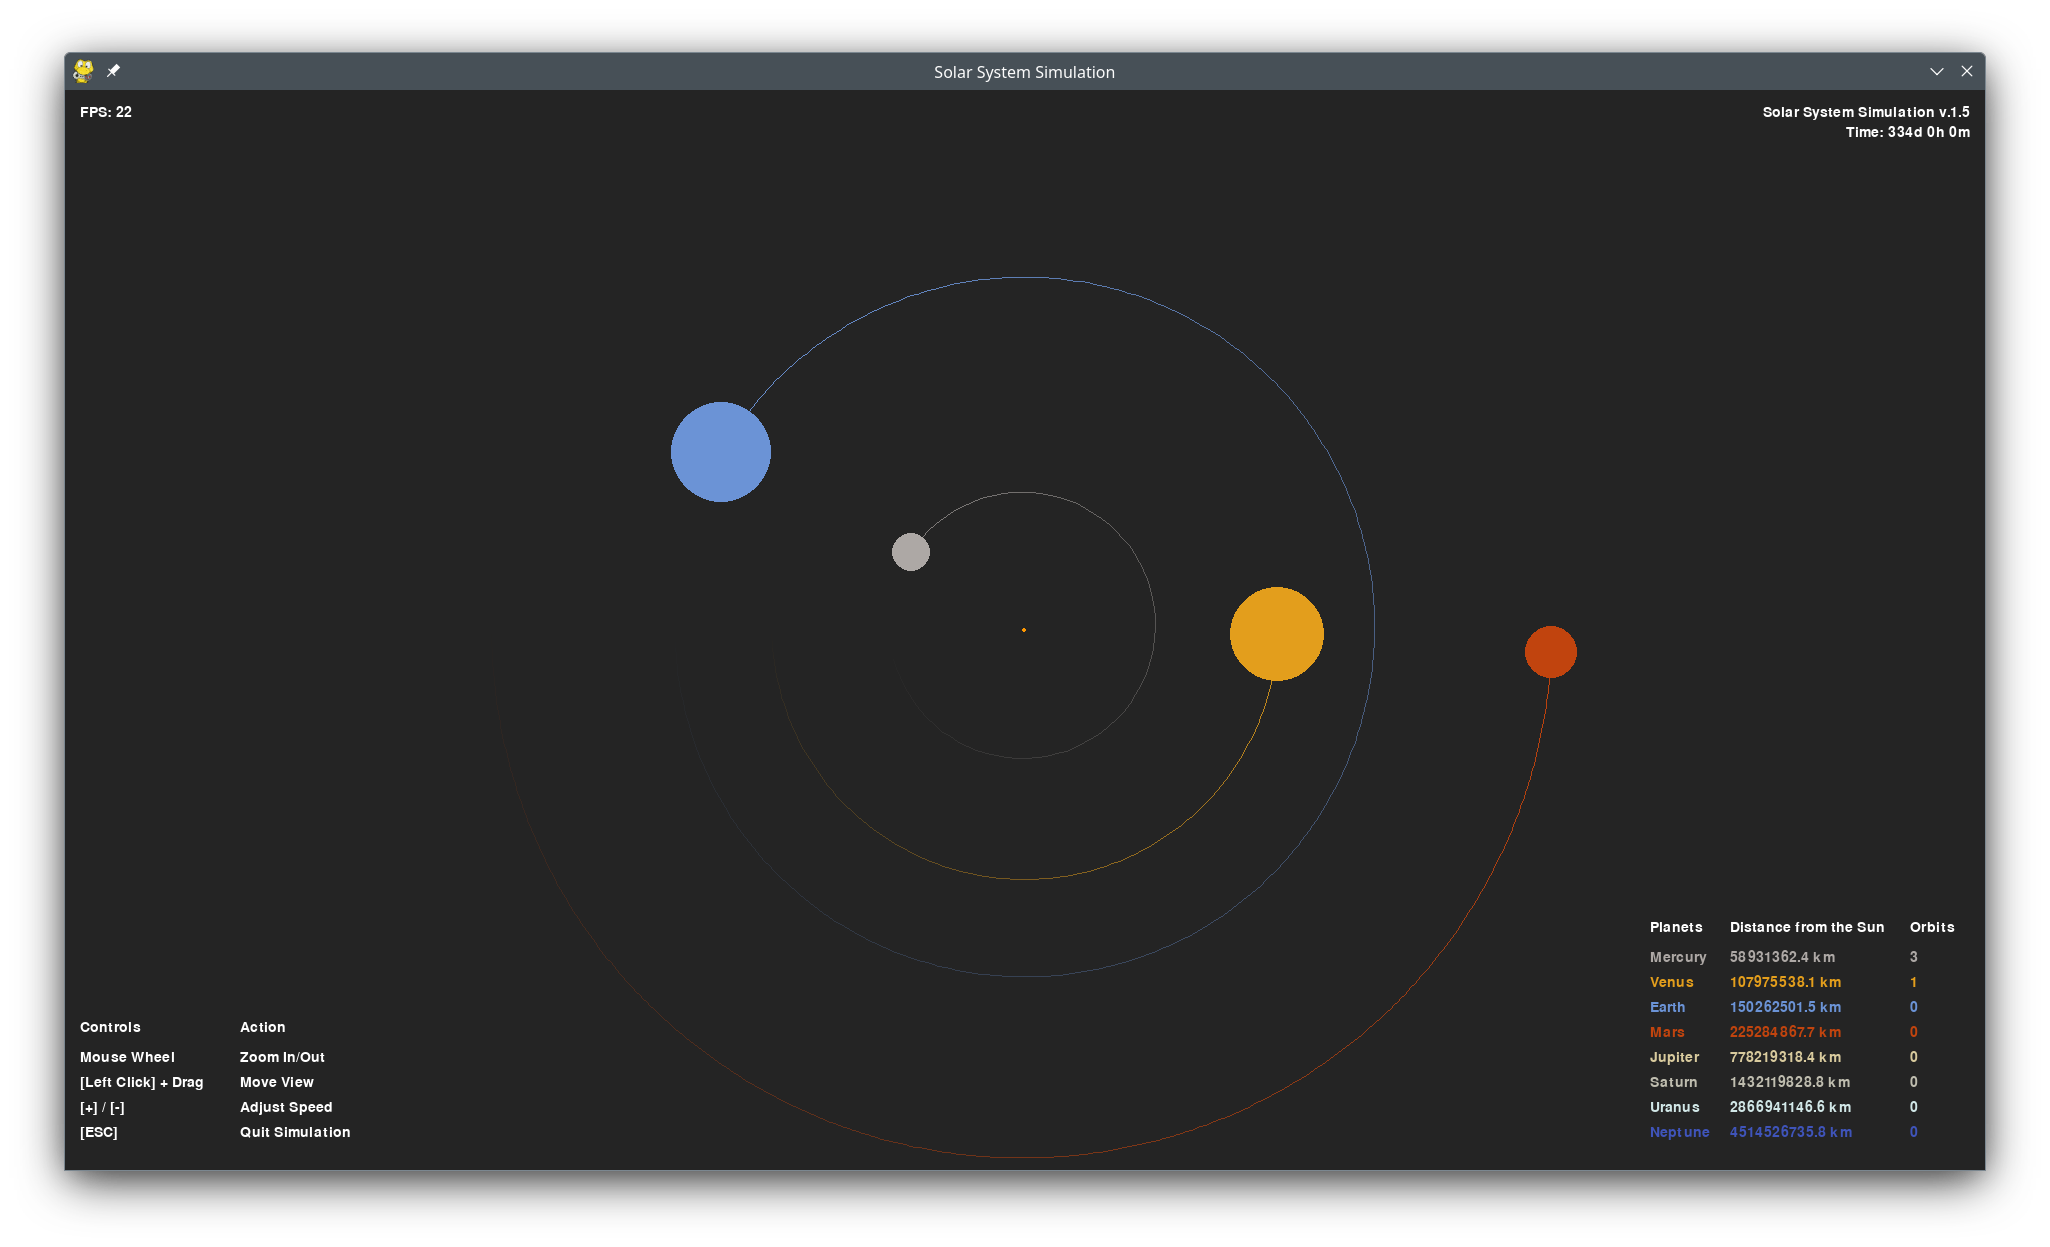Click the gray Mercury planet circle
Screen dimensions: 2050x1247
910,552
